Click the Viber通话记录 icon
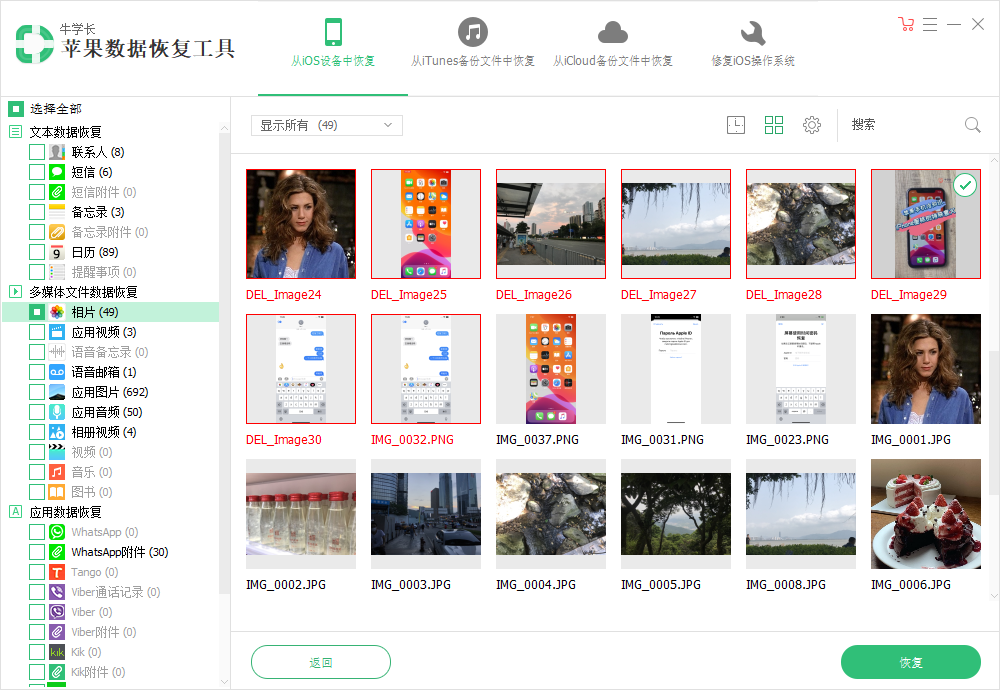The image size is (1000, 690). click(57, 592)
